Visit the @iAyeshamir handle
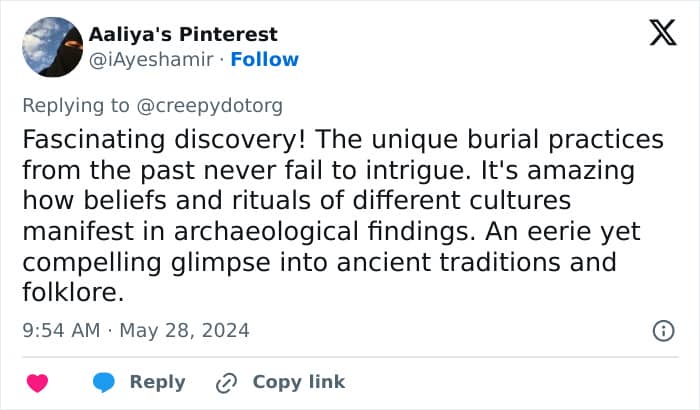This screenshot has width=700, height=410. click(x=151, y=59)
